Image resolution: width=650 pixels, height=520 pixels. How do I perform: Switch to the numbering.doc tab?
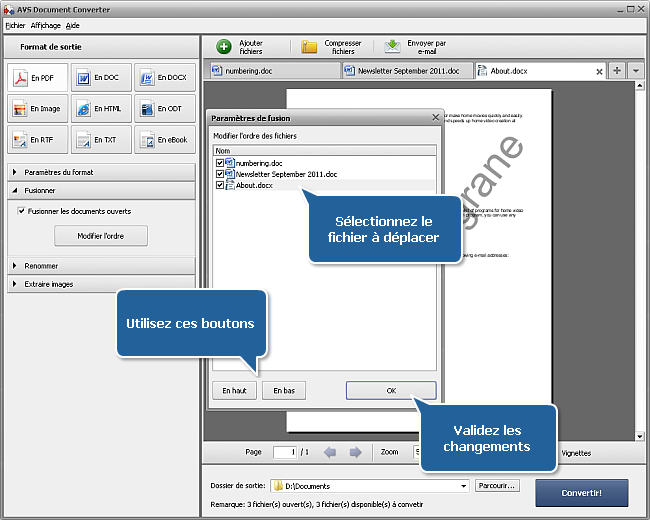click(270, 71)
